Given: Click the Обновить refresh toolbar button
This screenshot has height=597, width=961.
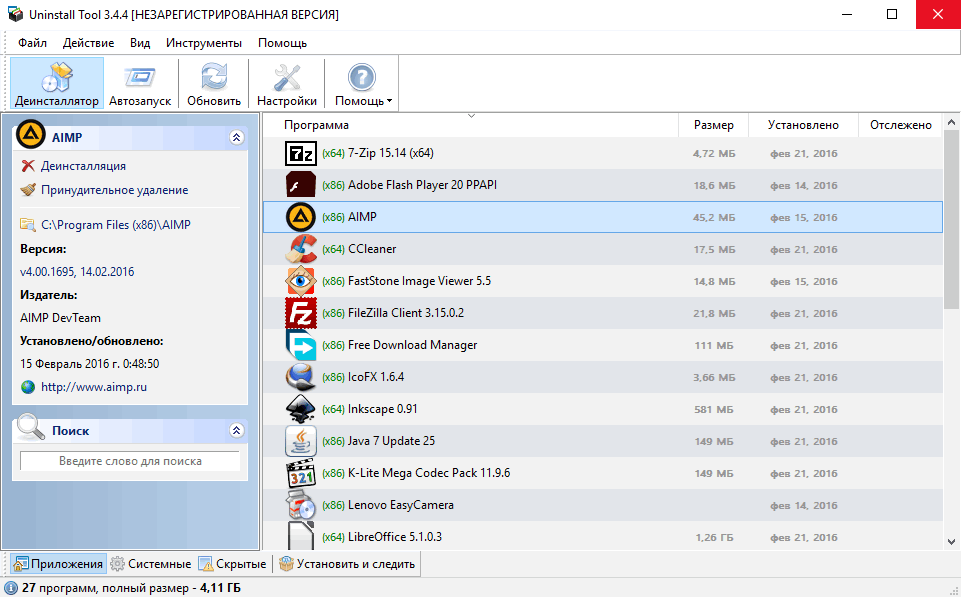Looking at the screenshot, I should 214,83.
